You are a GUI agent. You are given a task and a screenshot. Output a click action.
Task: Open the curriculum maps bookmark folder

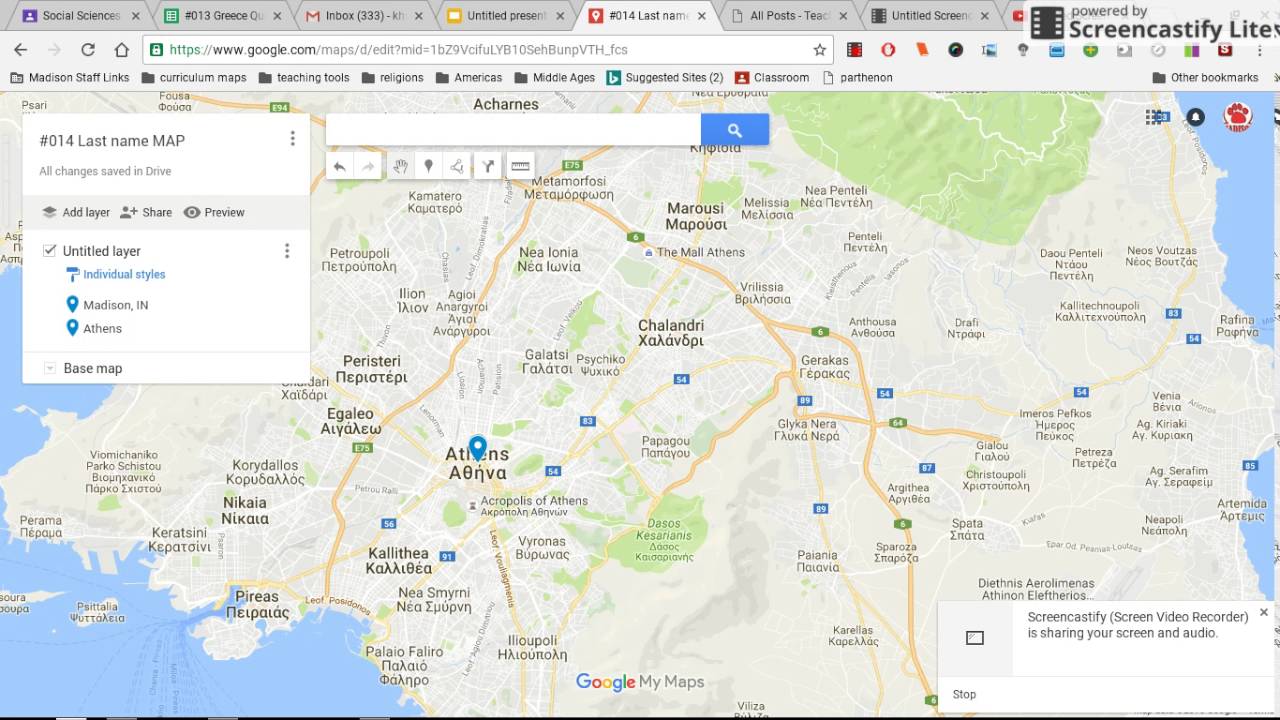(194, 77)
